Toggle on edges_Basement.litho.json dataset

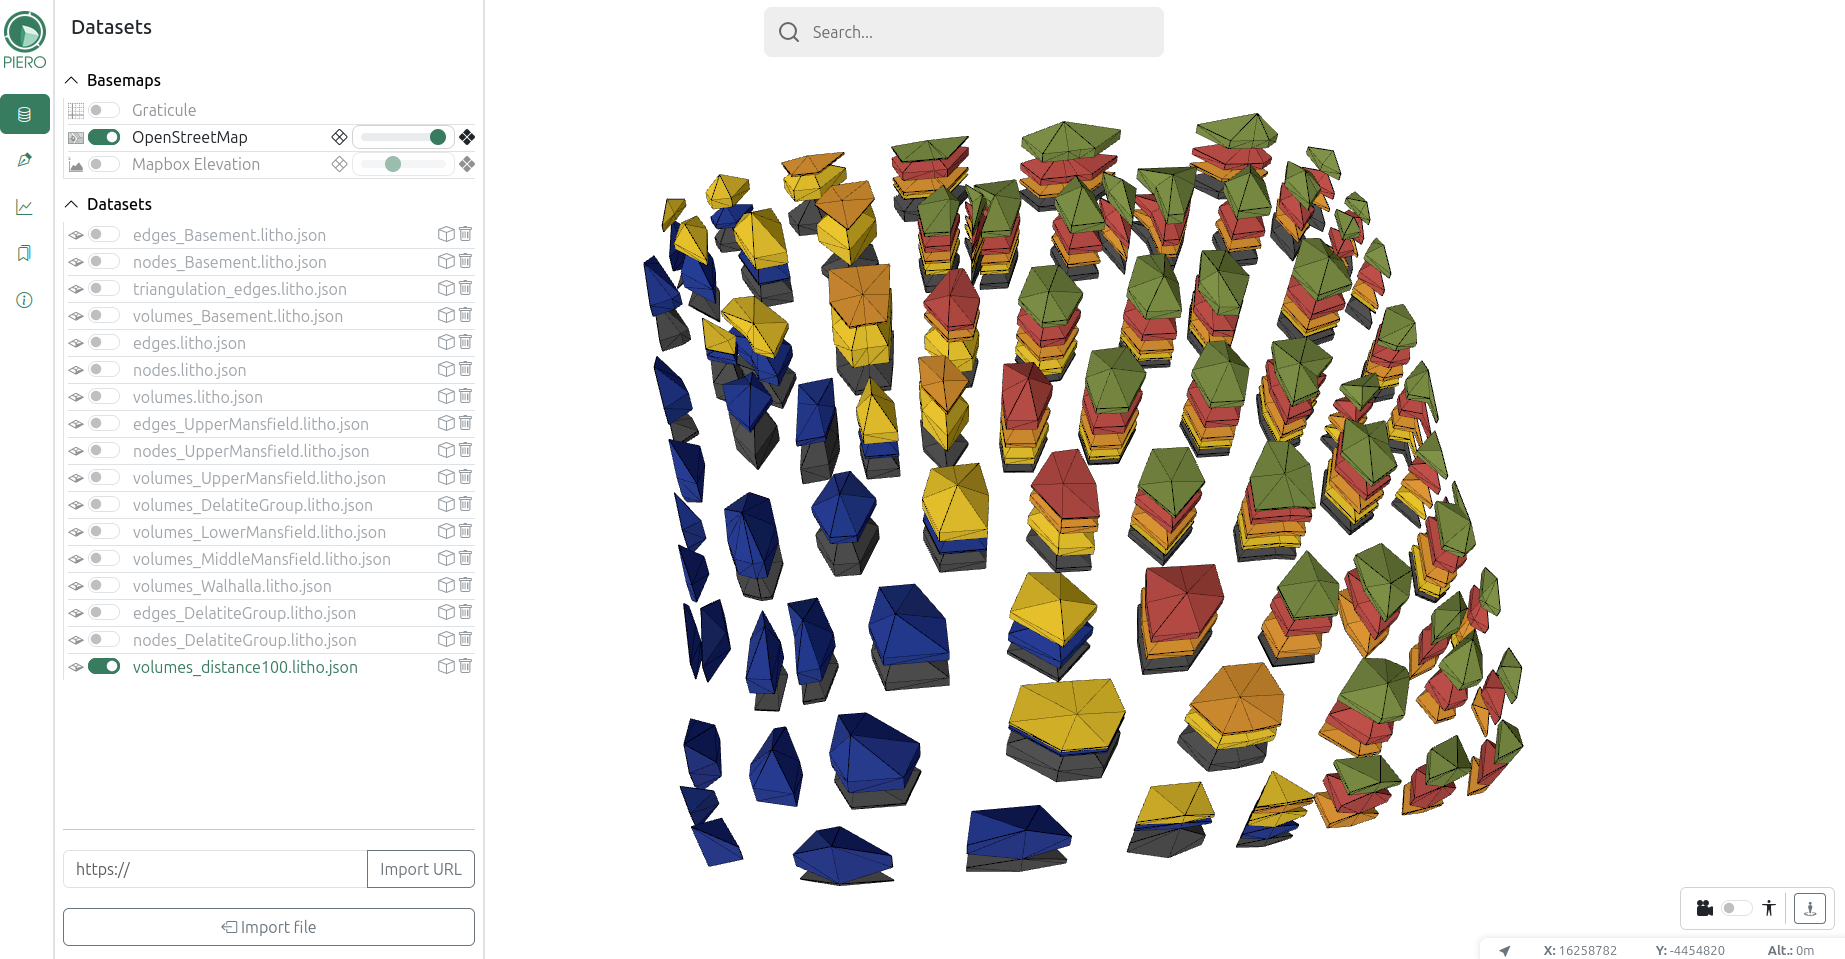[x=104, y=234]
